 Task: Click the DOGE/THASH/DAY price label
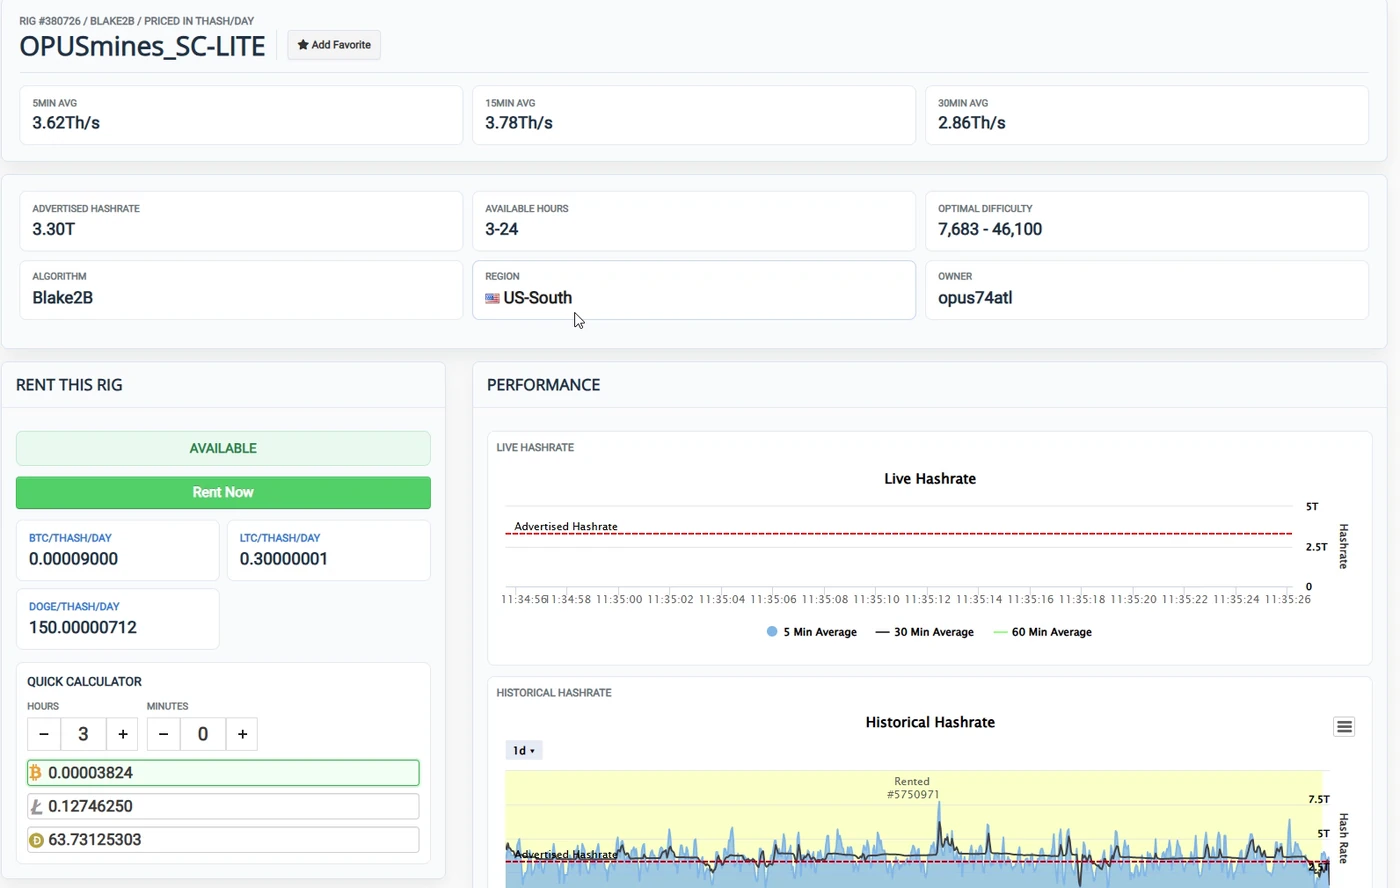[74, 607]
